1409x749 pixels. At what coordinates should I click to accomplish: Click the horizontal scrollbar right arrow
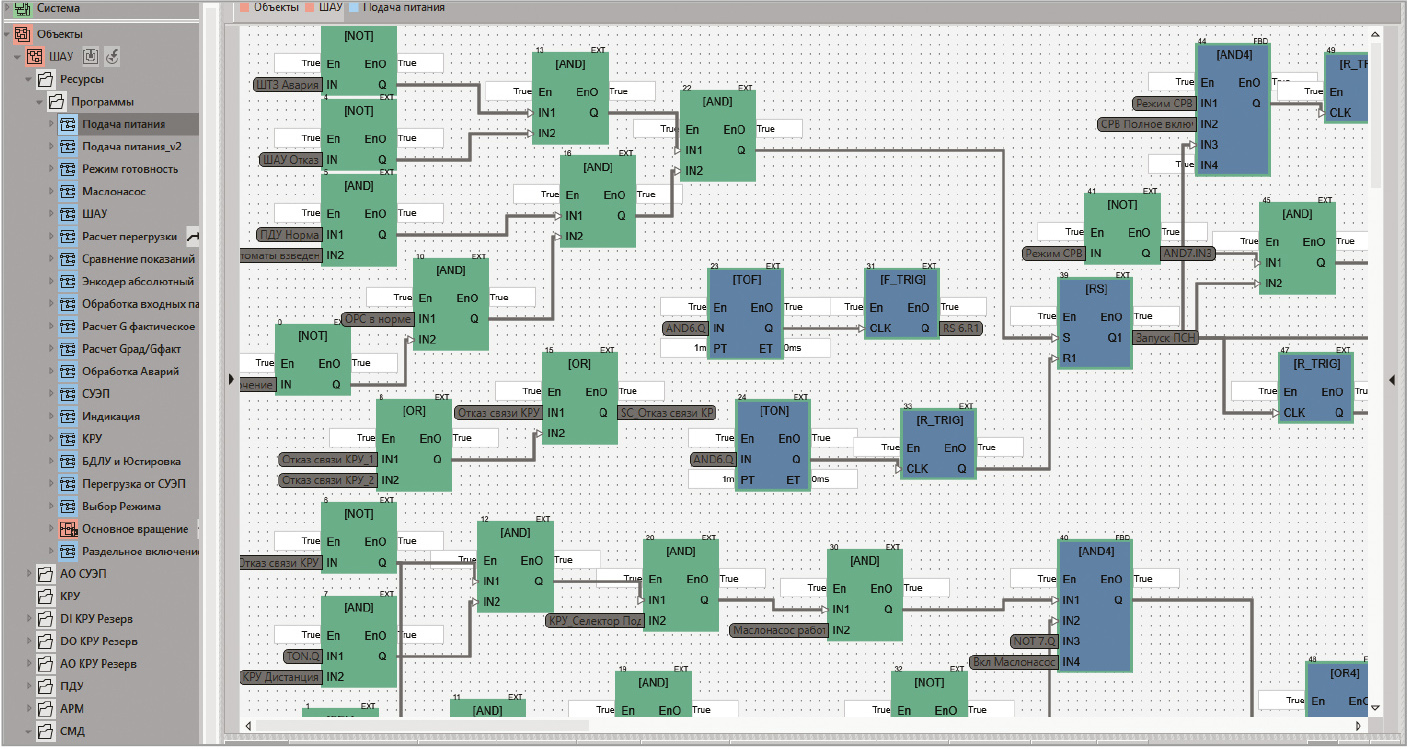point(1358,726)
